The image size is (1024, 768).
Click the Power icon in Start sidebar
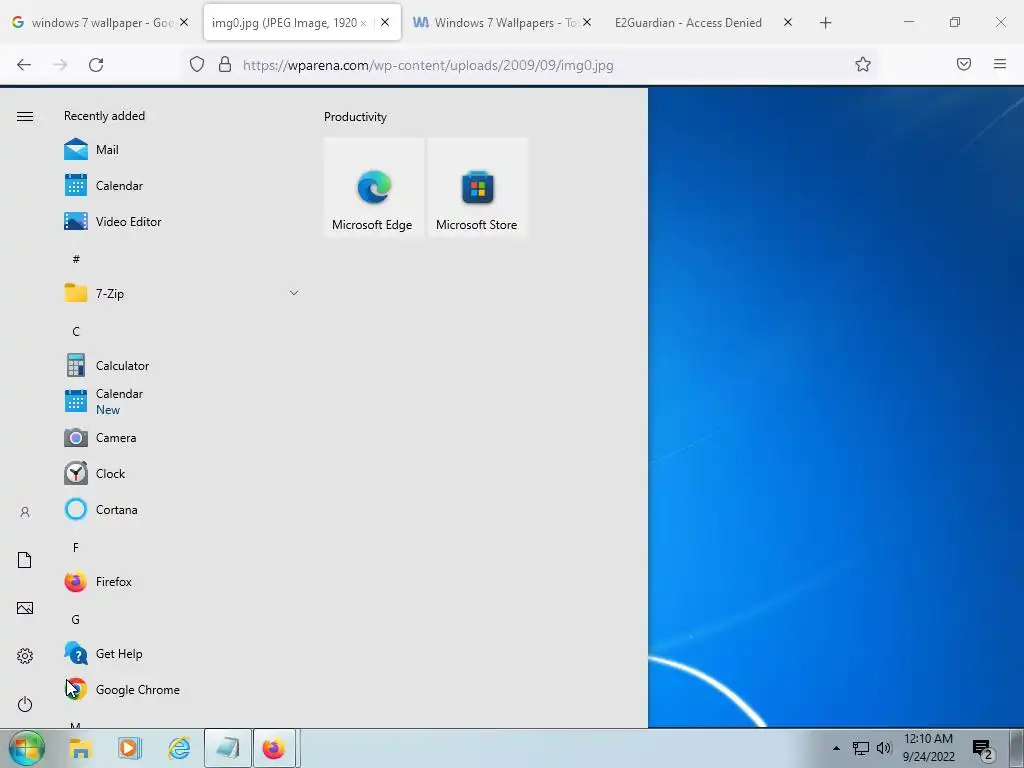pos(25,704)
